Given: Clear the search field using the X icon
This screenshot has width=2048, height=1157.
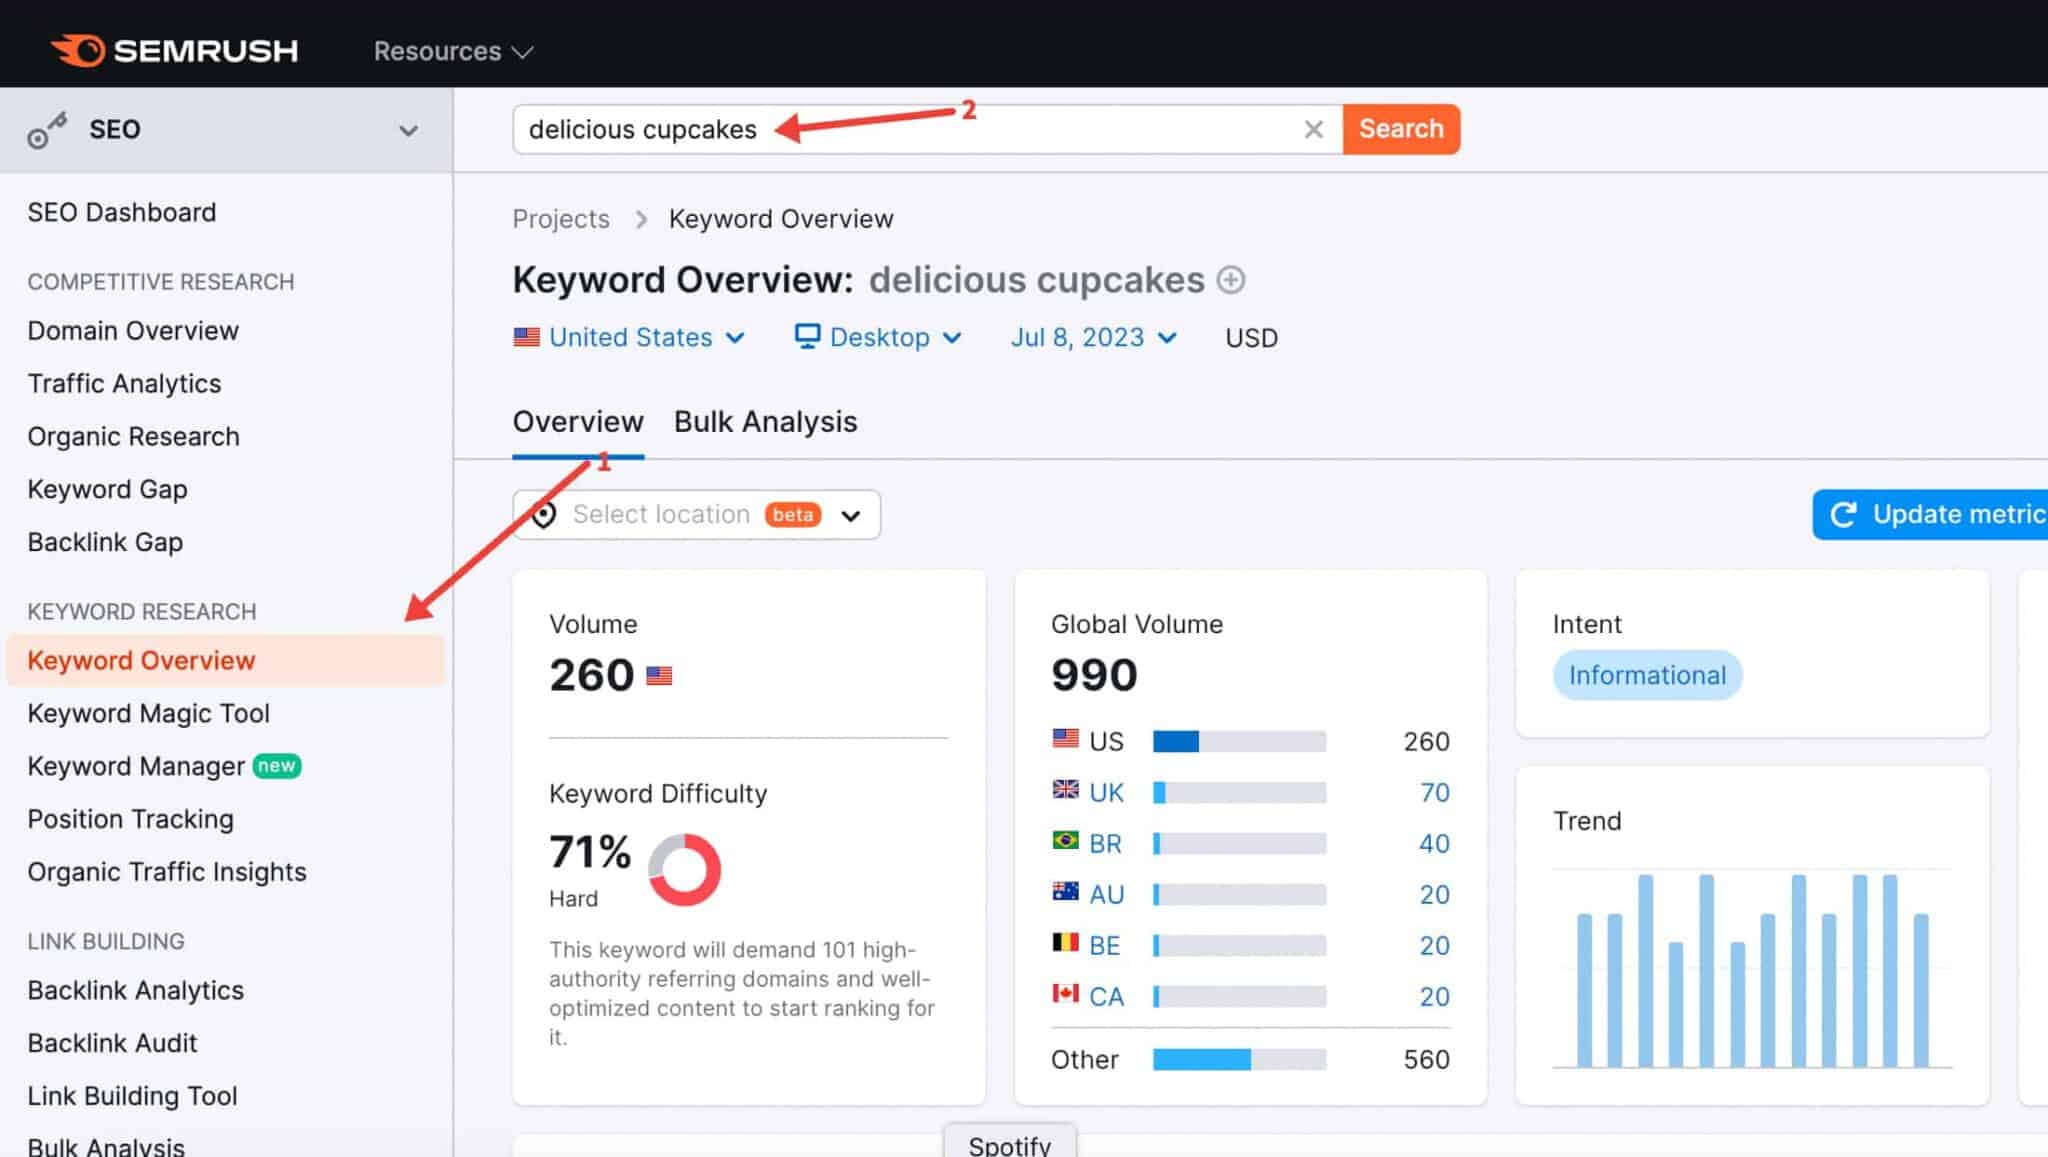Looking at the screenshot, I should coord(1313,129).
